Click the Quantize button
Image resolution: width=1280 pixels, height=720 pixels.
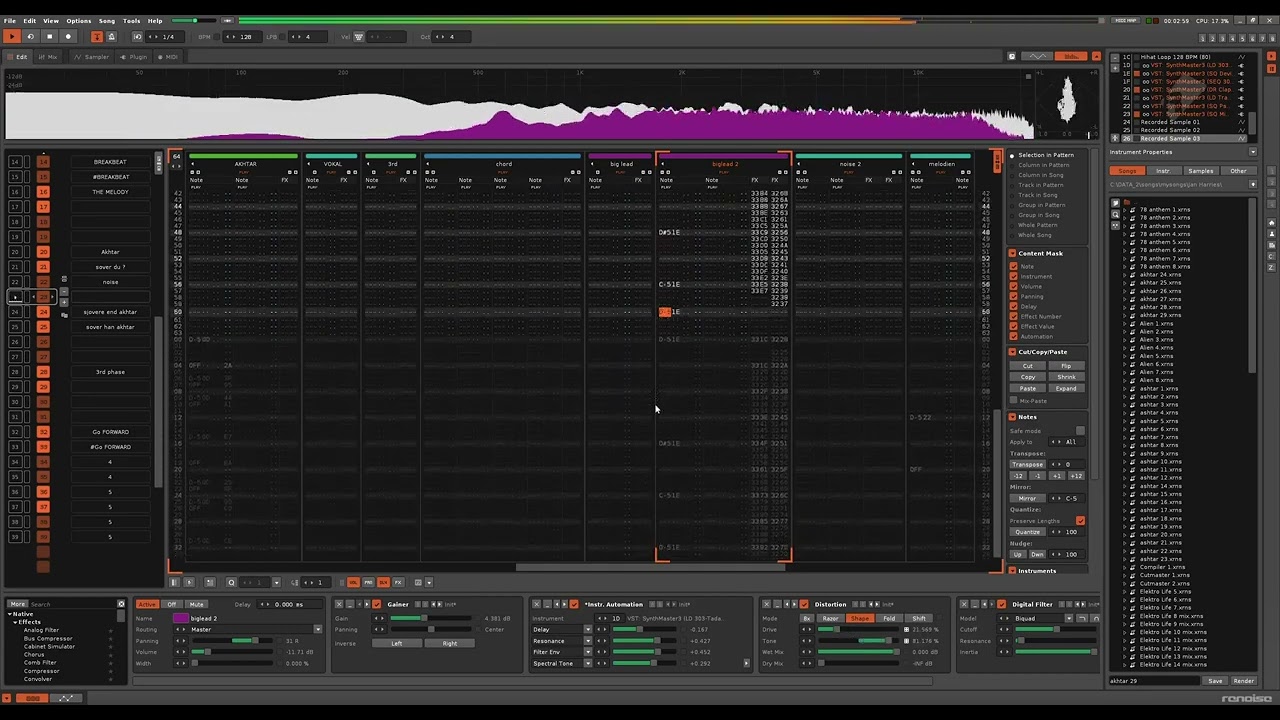(1027, 532)
